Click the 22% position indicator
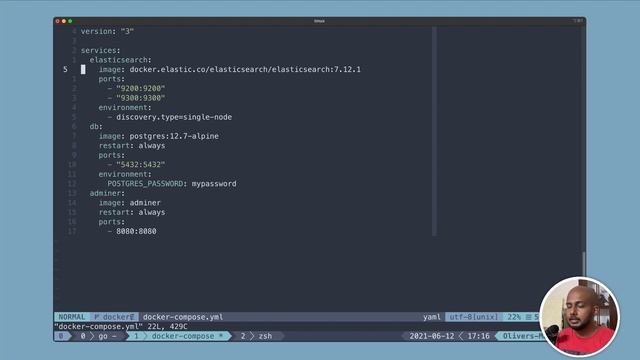 pyautogui.click(x=514, y=317)
